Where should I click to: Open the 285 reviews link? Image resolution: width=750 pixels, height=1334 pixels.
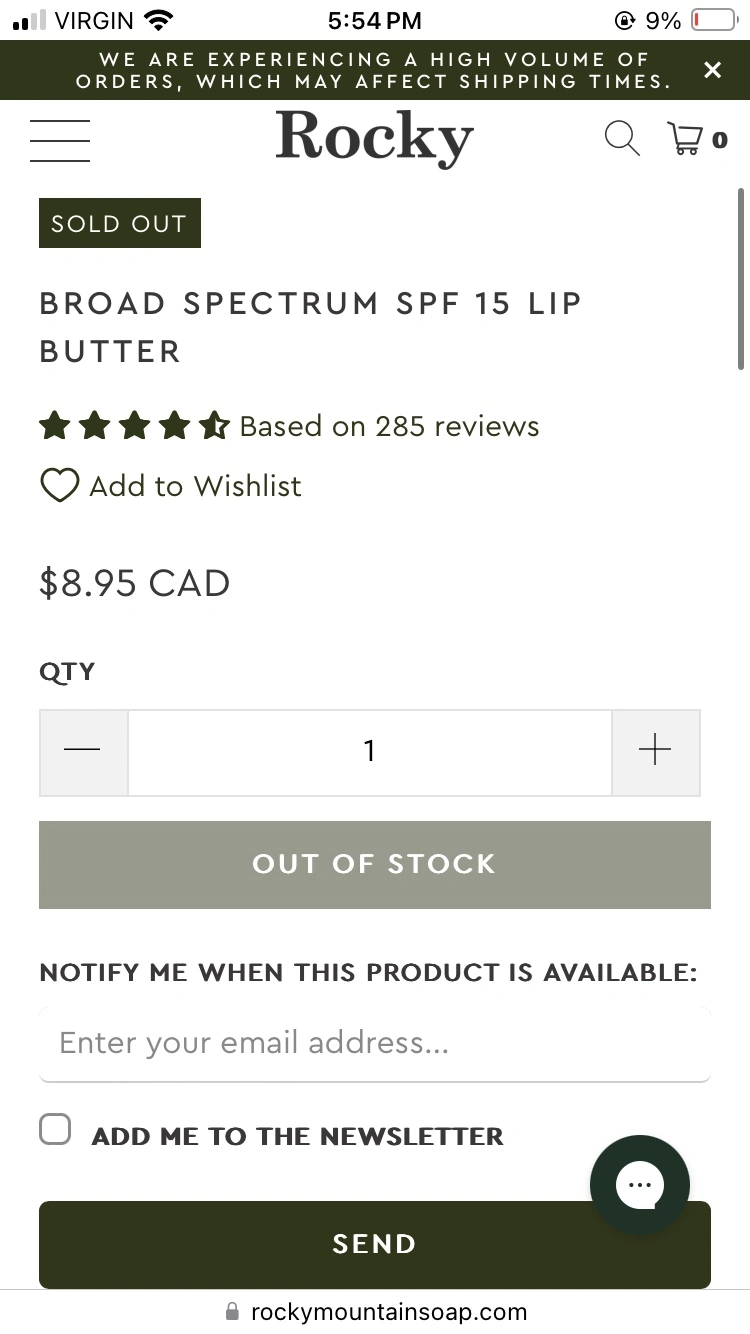(x=390, y=427)
